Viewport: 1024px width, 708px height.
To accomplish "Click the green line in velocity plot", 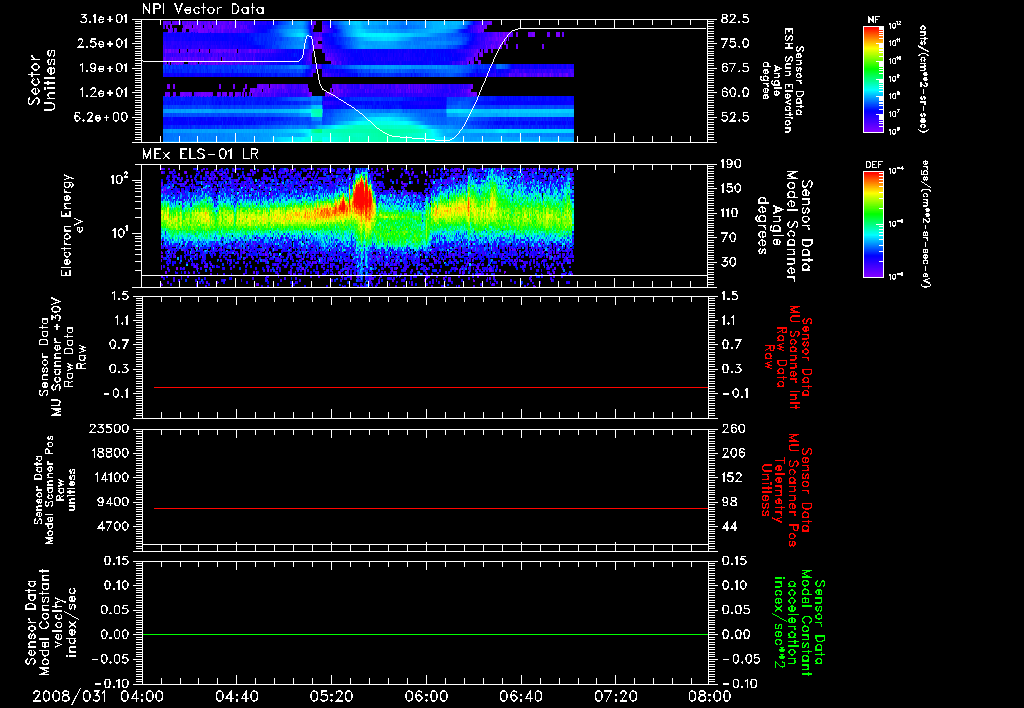I will (425, 634).
